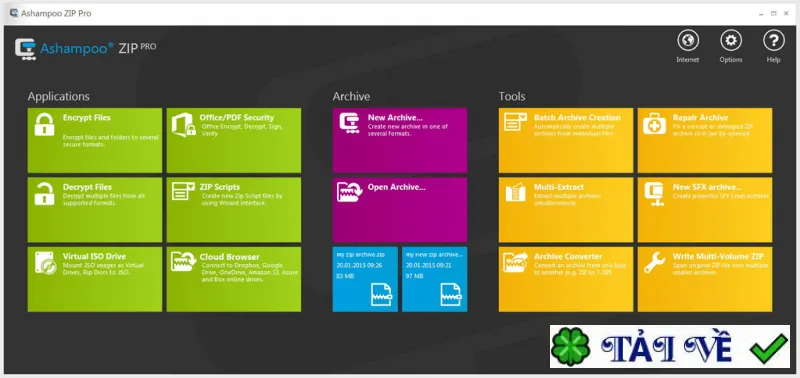
Task: Click the 'Help' label
Action: (x=773, y=60)
